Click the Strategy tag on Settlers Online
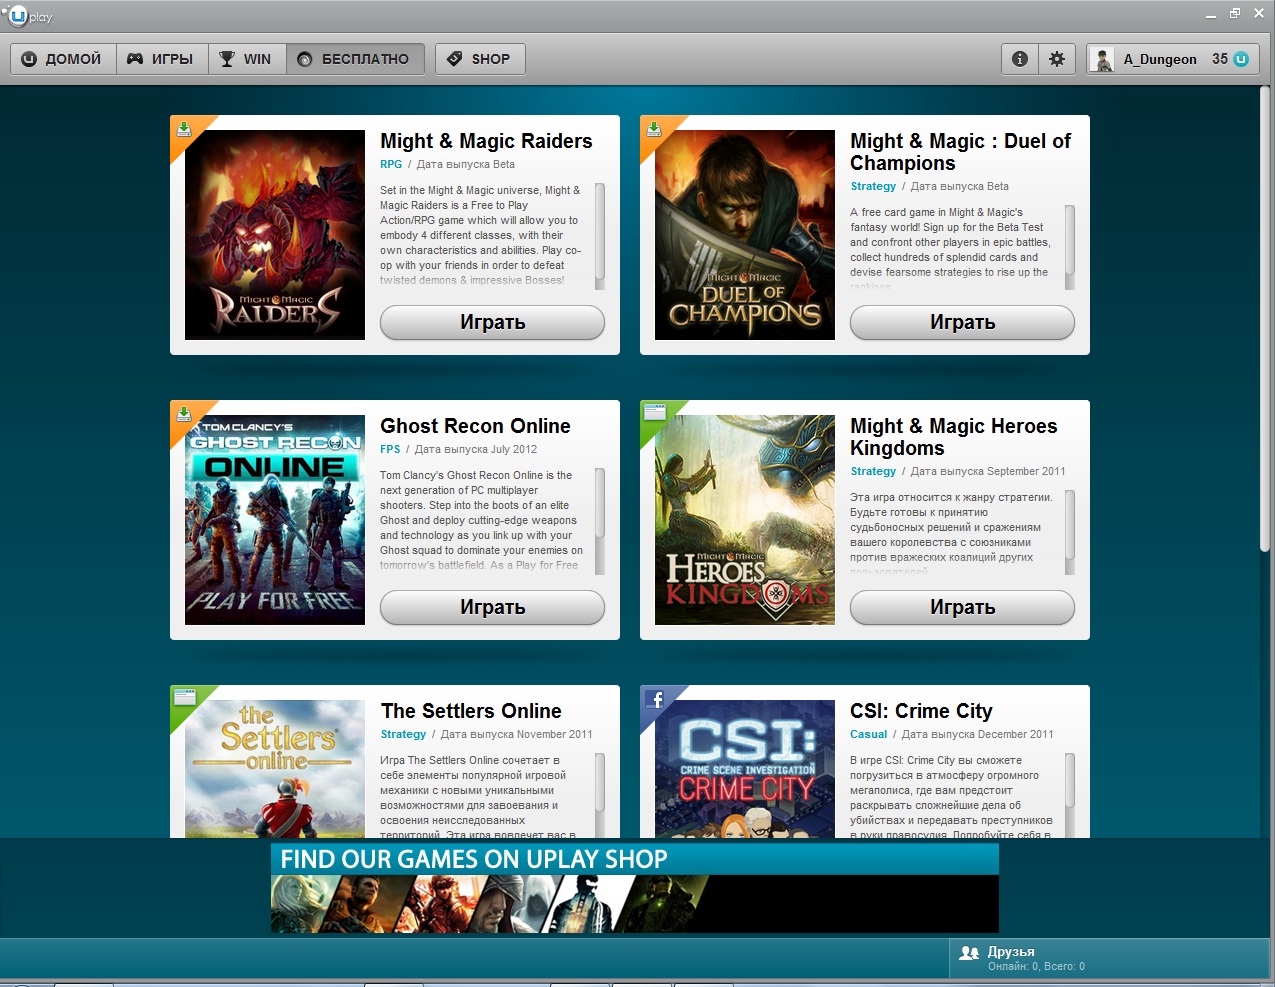 (403, 734)
